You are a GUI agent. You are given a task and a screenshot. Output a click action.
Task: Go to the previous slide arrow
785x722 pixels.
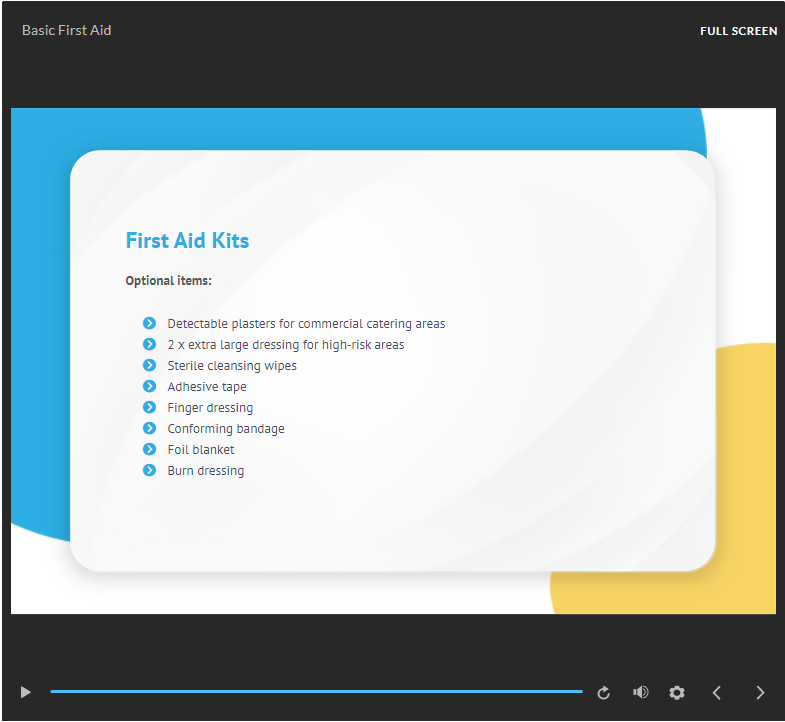pyautogui.click(x=716, y=692)
